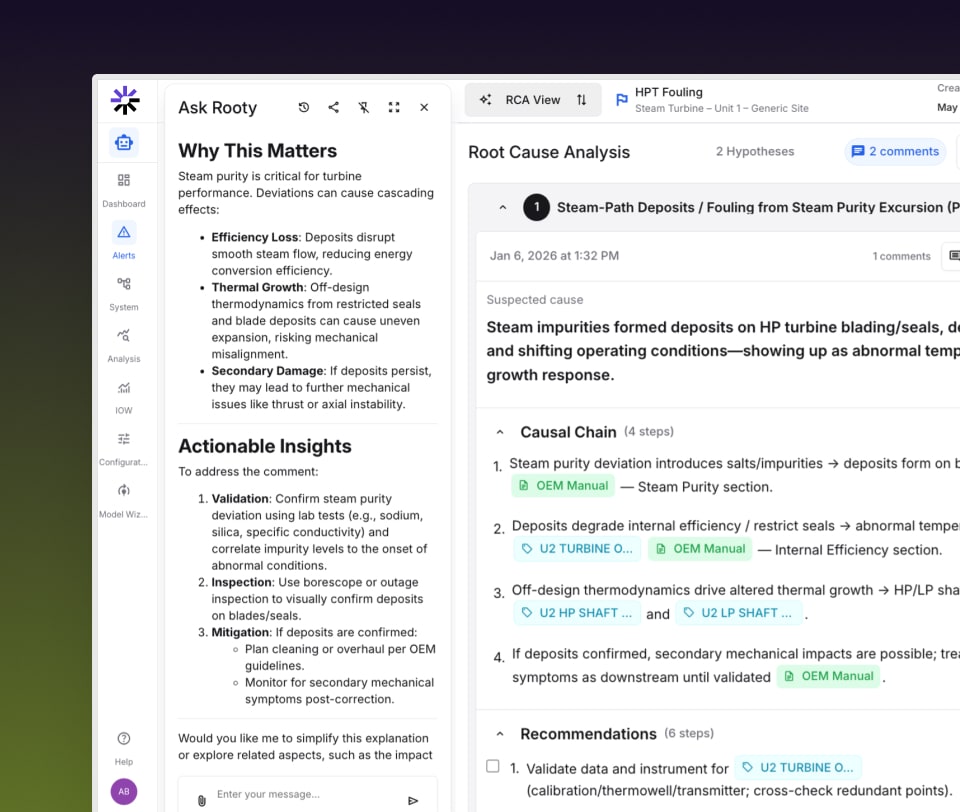Open the Alerts sidebar item
This screenshot has height=812, width=960.
[124, 241]
